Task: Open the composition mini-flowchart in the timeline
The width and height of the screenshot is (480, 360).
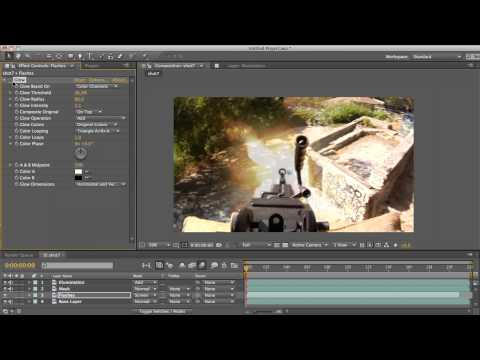Action: tap(146, 265)
